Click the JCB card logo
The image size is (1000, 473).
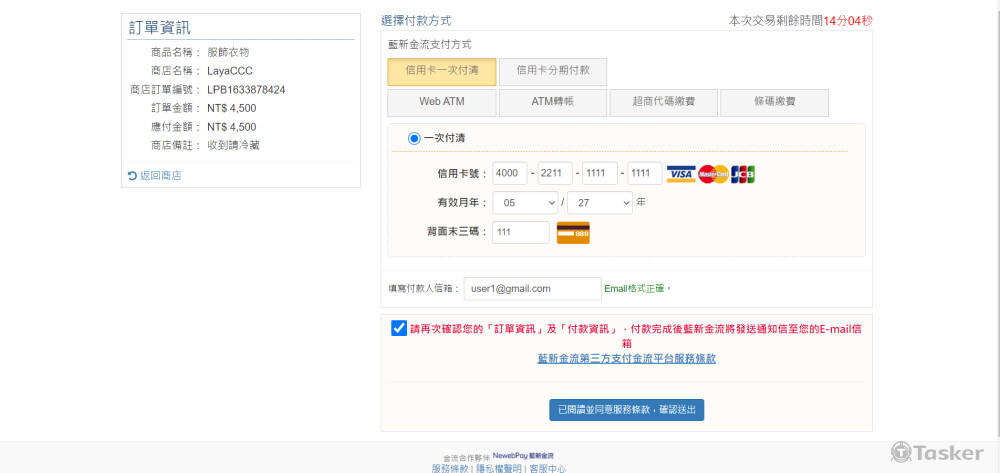[743, 174]
